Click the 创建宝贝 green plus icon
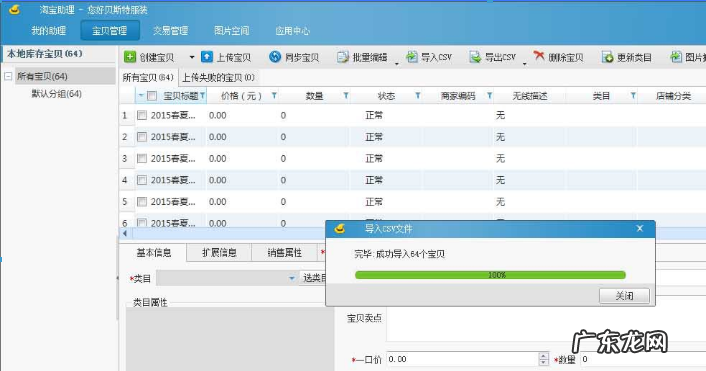 [x=130, y=57]
